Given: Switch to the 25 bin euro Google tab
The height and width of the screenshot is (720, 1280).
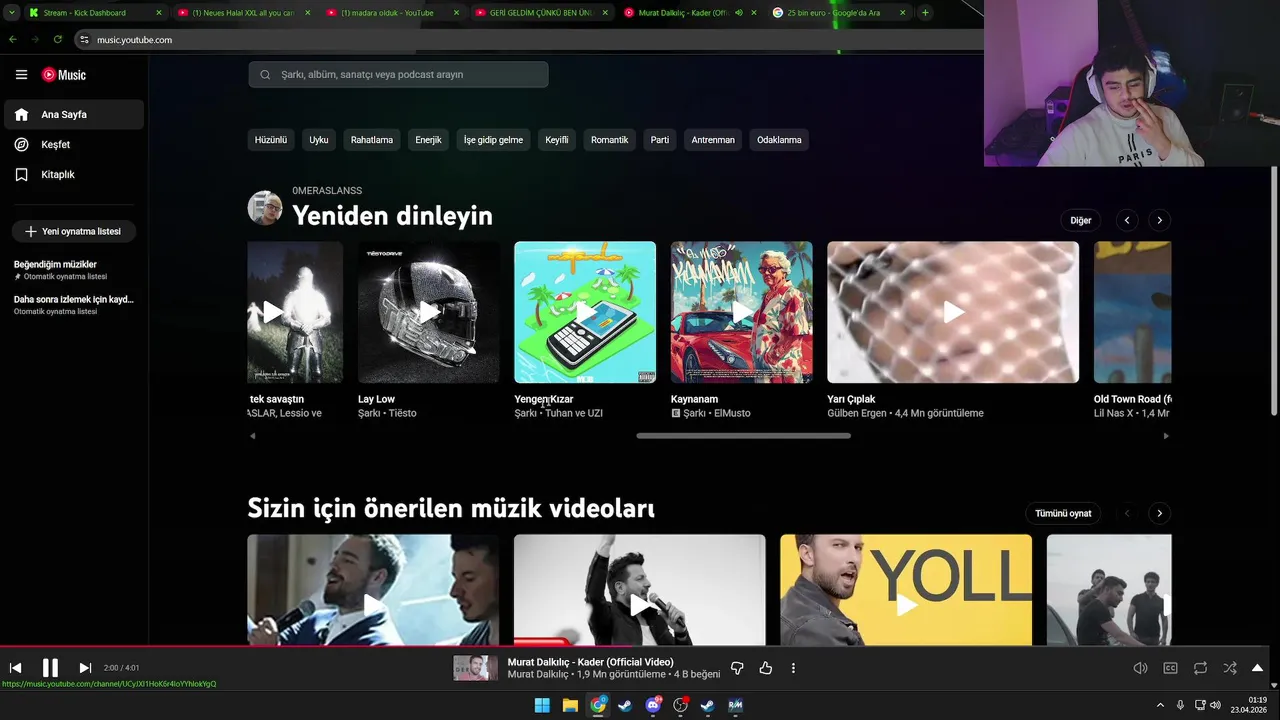Looking at the screenshot, I should (841, 13).
